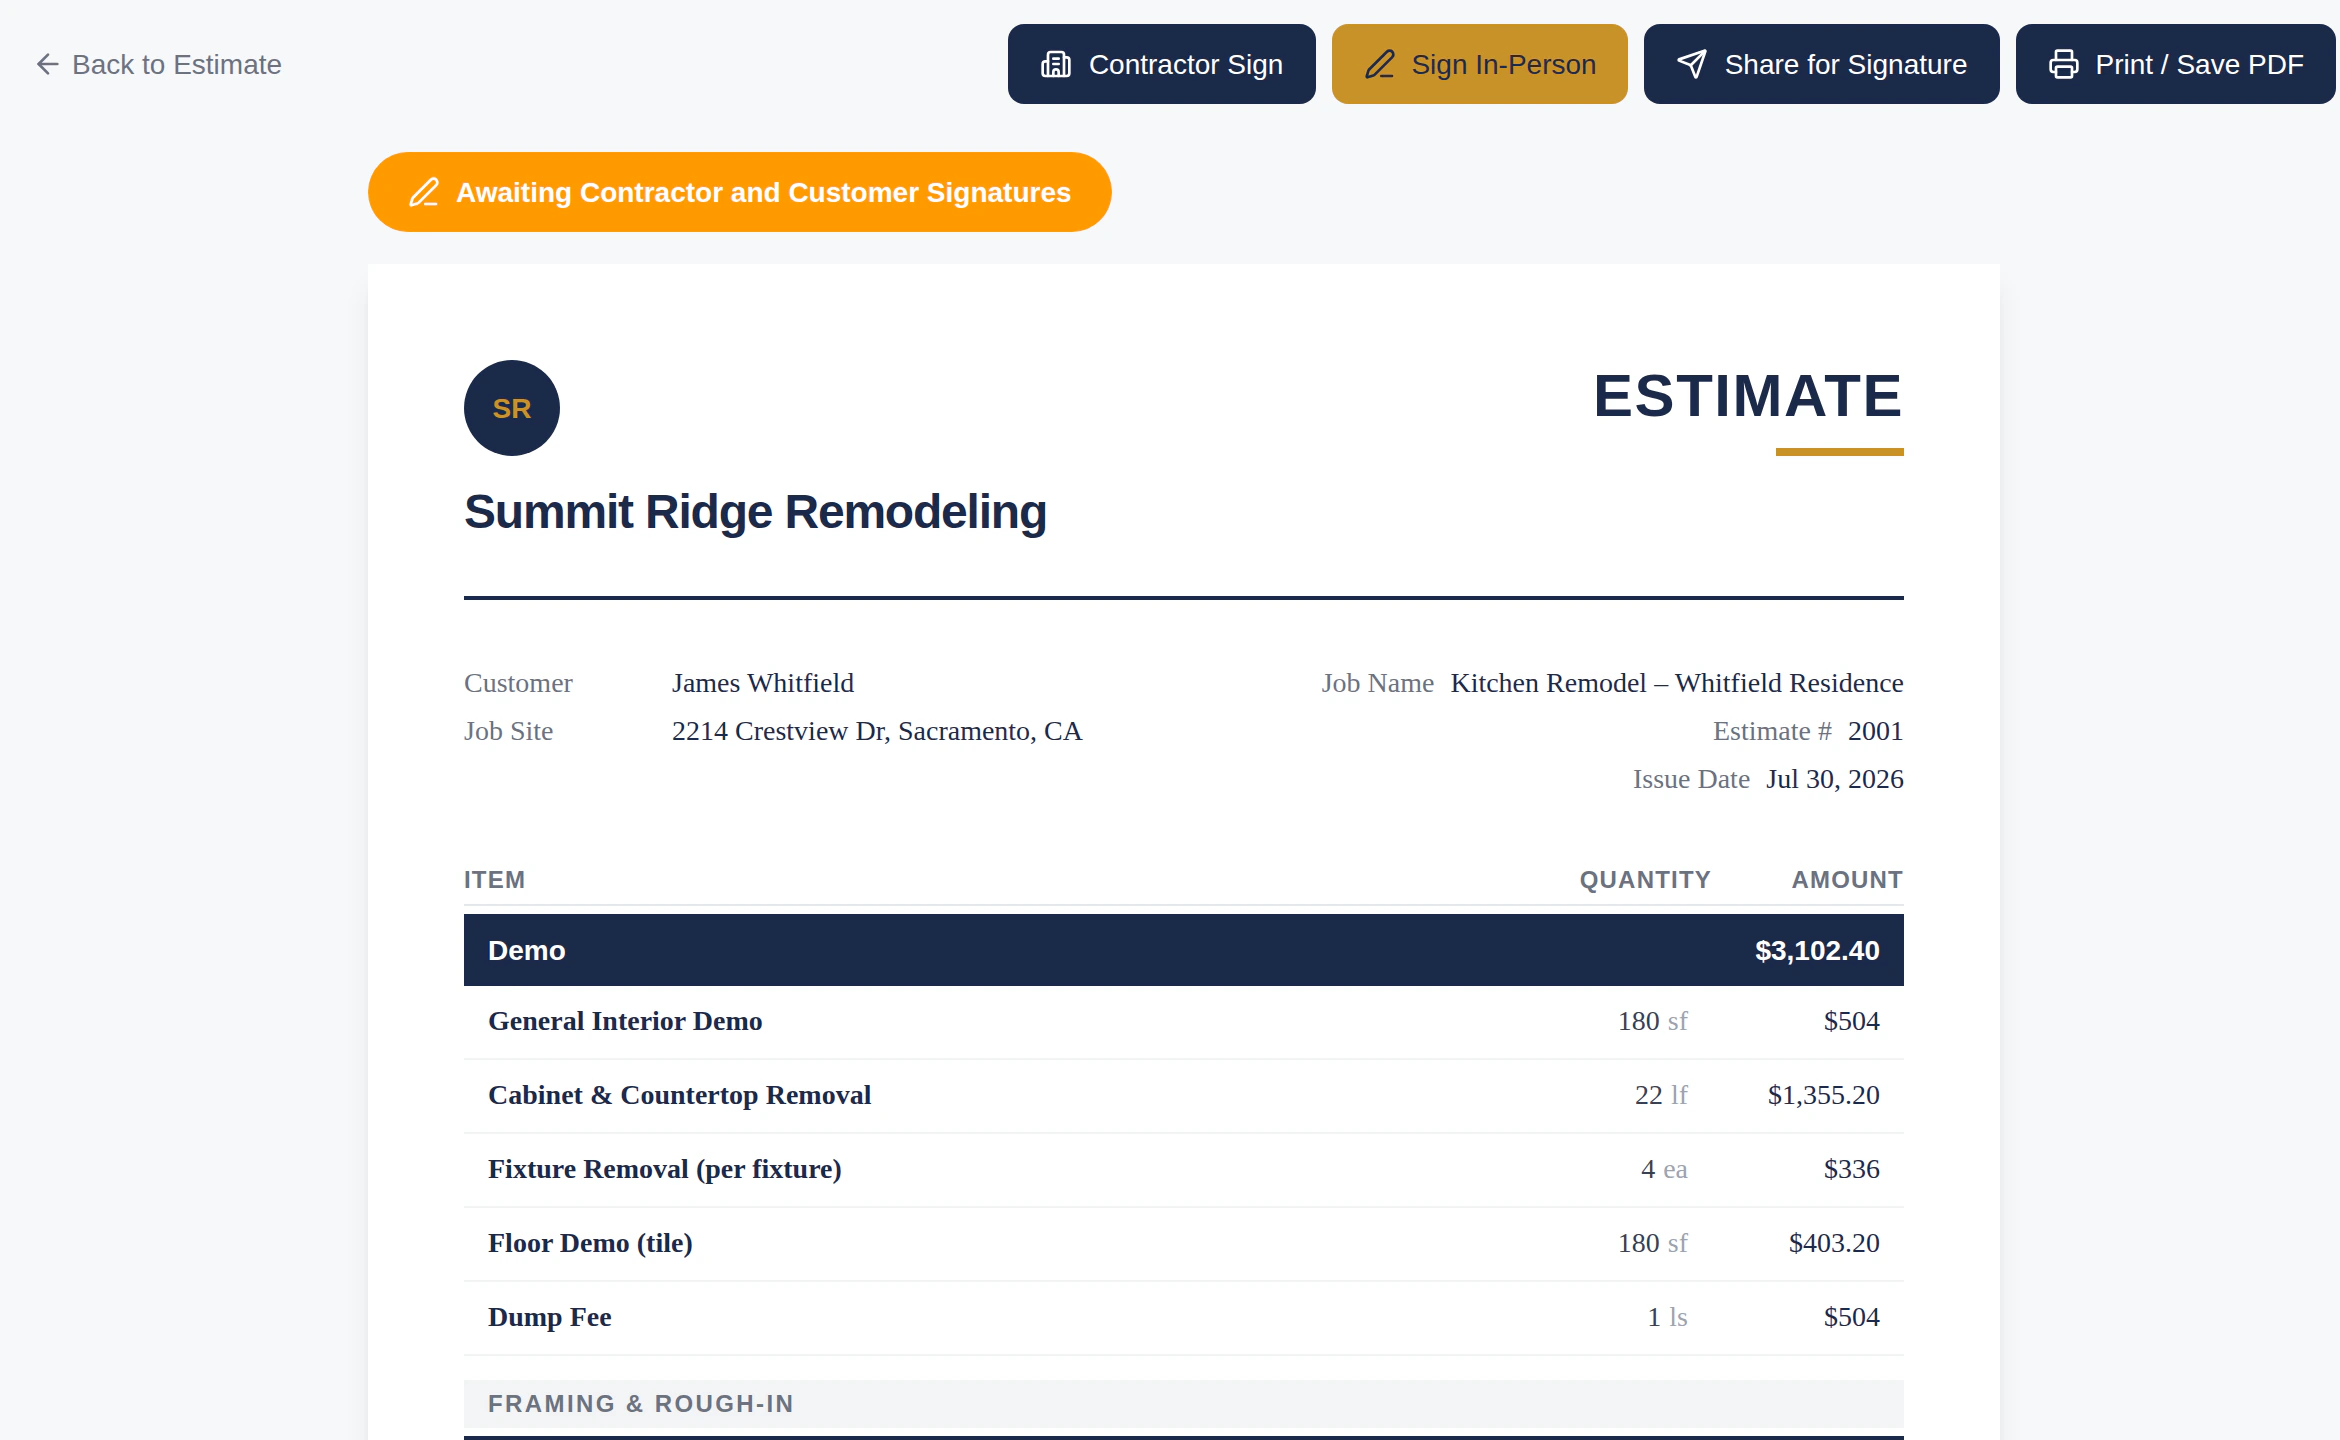Click issue date Jul 30, 2026
Screen dimensions: 2340x1440
click(x=1835, y=779)
